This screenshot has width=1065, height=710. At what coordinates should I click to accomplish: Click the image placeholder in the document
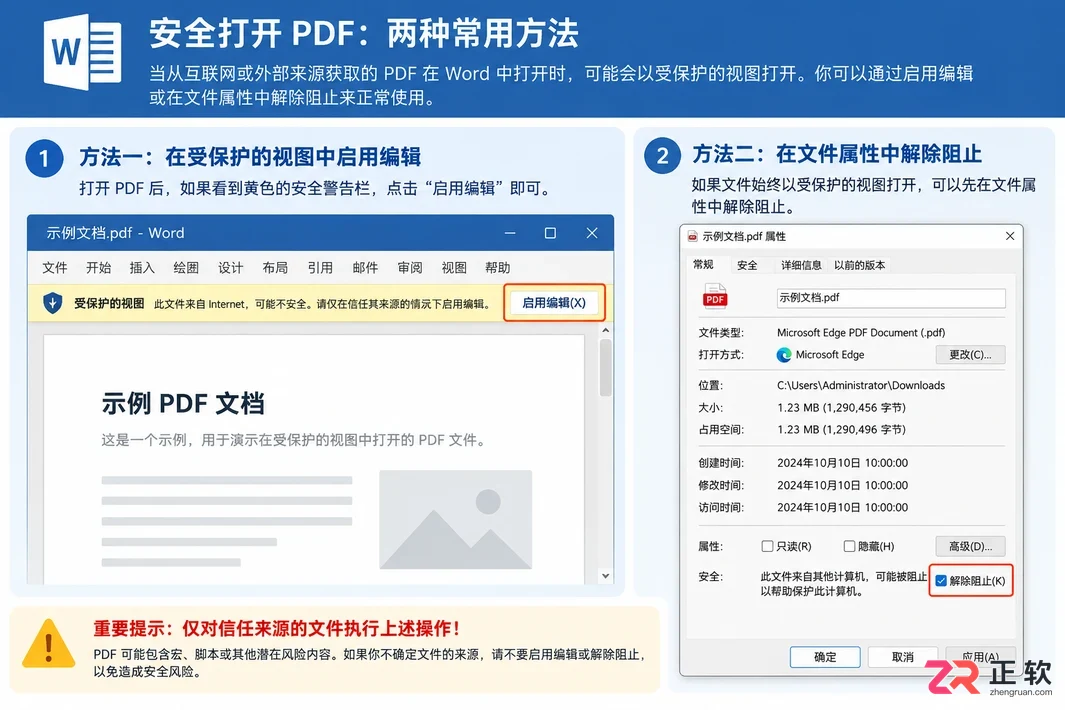(x=455, y=519)
